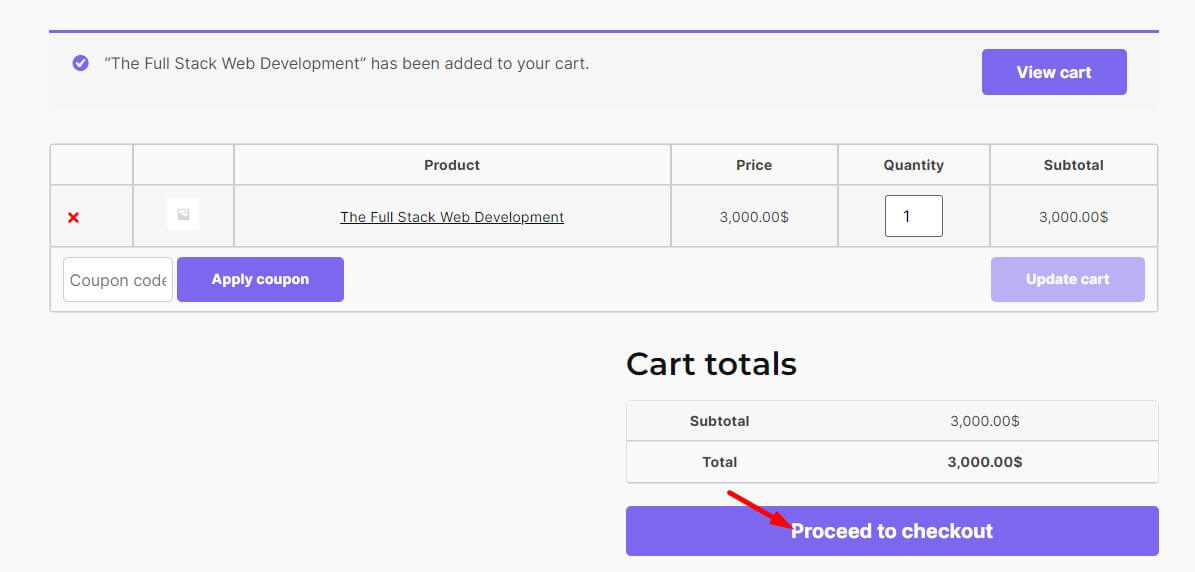
Task: Proceed to checkout
Action: click(892, 531)
